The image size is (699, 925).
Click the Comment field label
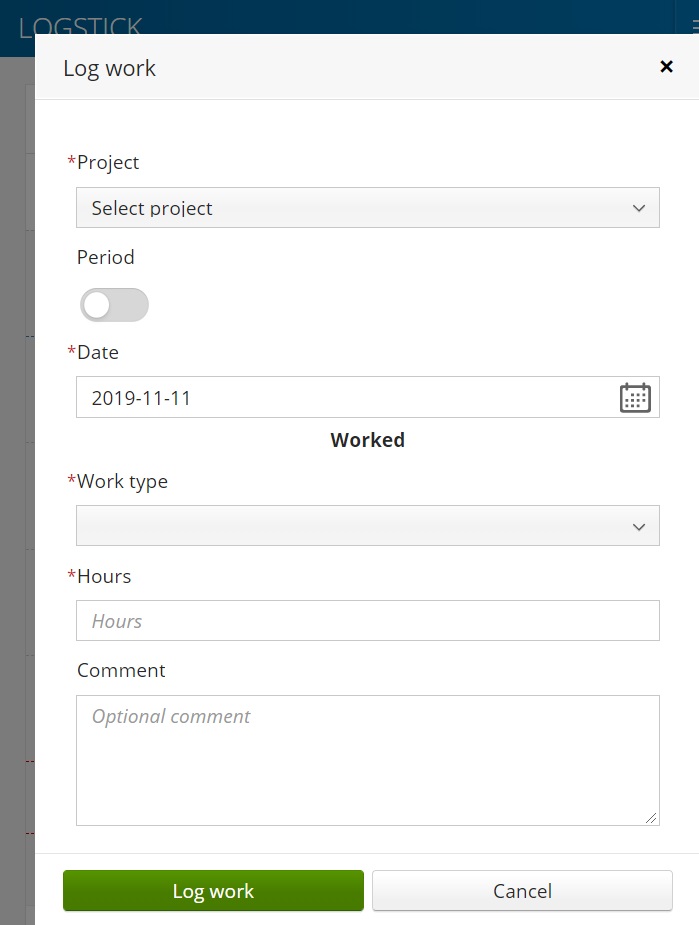click(x=121, y=671)
